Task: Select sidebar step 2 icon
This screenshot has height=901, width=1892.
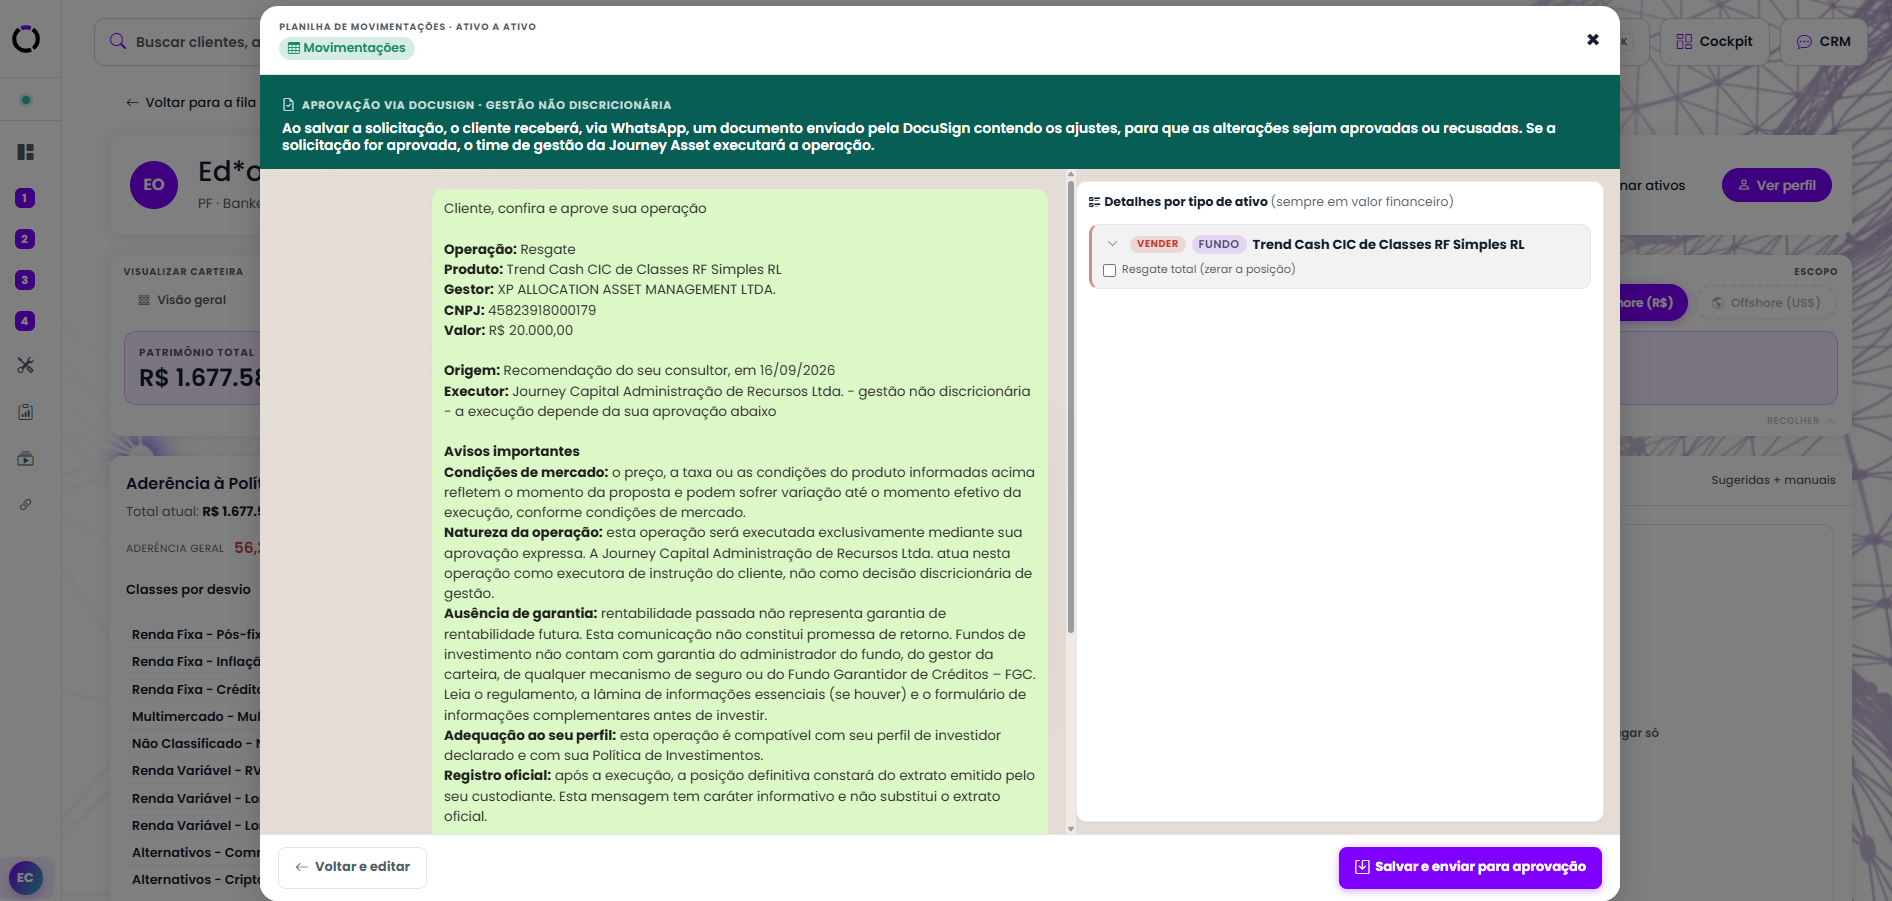Action: tap(26, 239)
